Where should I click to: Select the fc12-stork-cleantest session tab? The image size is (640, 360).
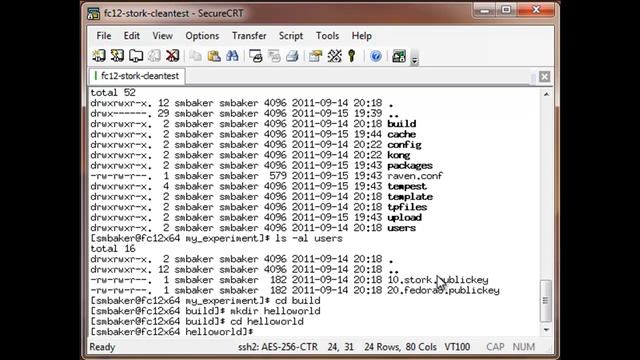click(137, 76)
